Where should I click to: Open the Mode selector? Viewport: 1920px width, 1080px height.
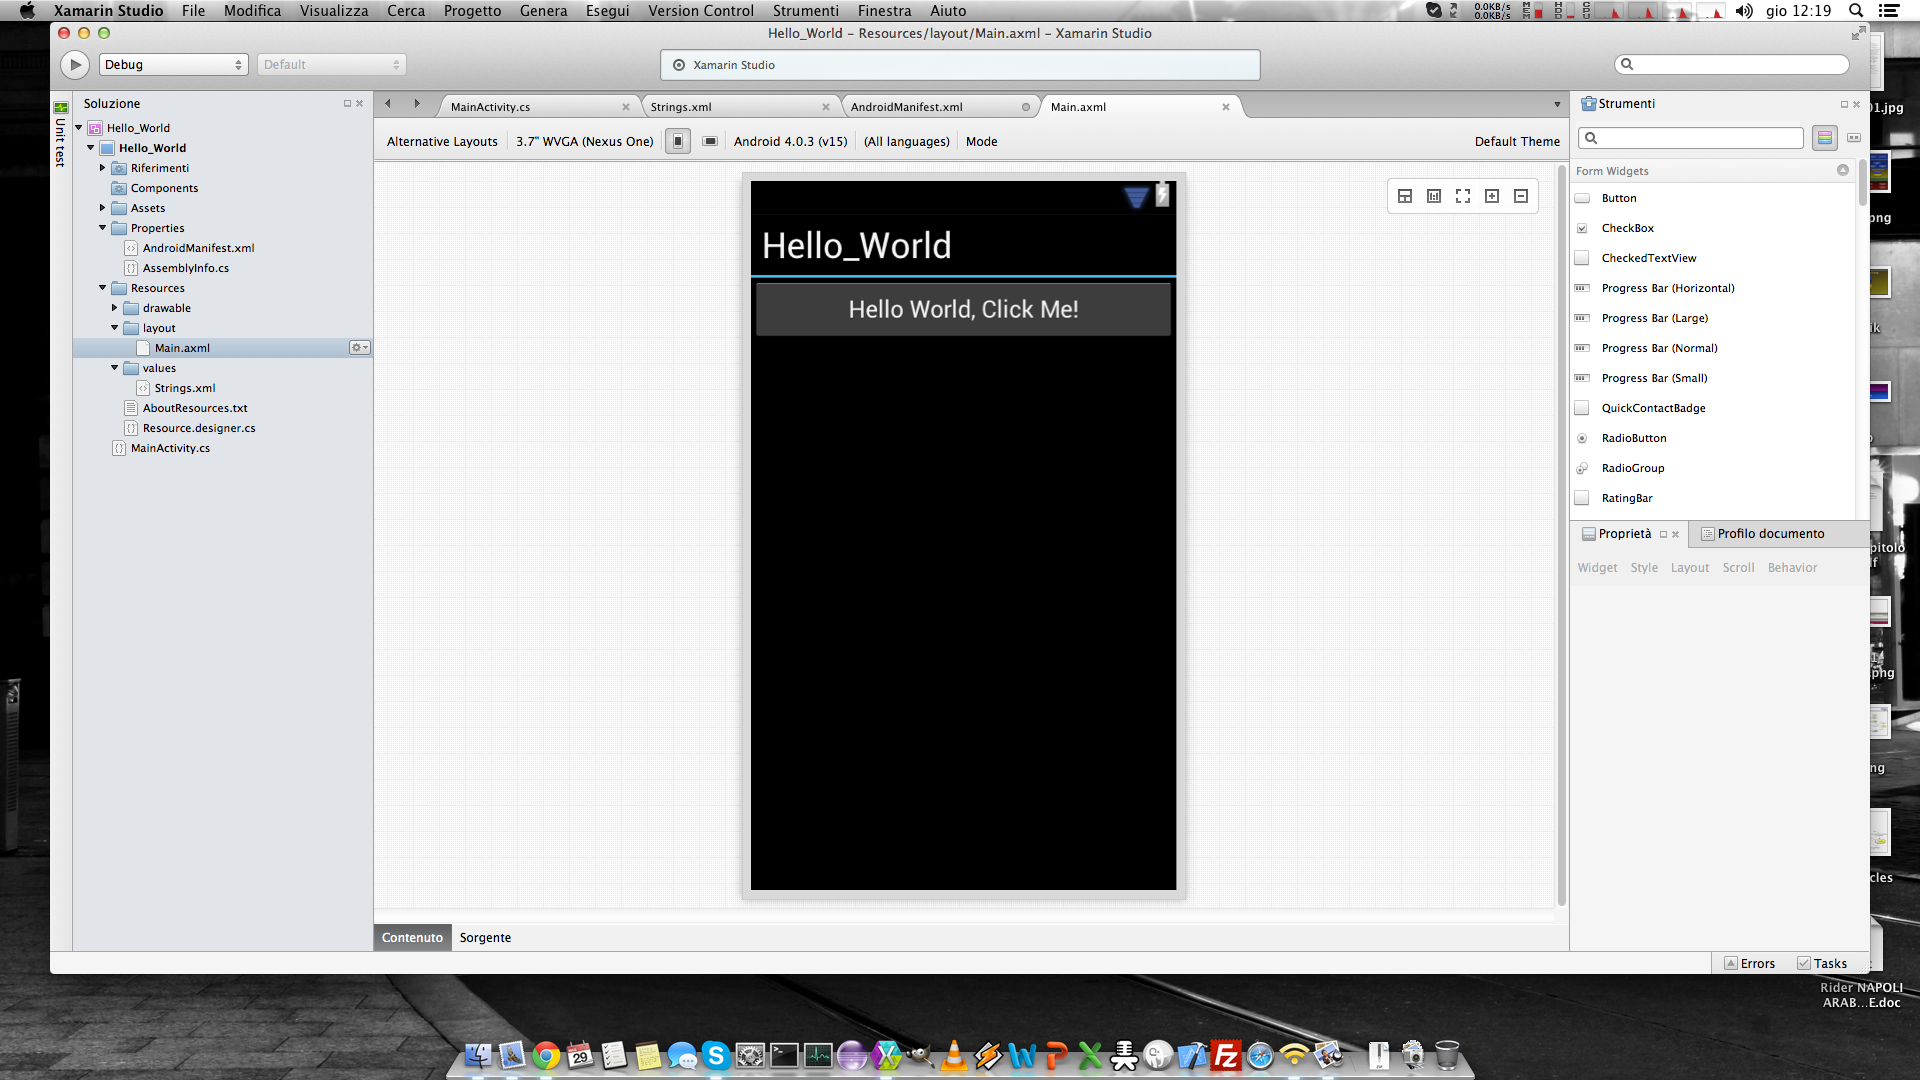pyautogui.click(x=982, y=142)
